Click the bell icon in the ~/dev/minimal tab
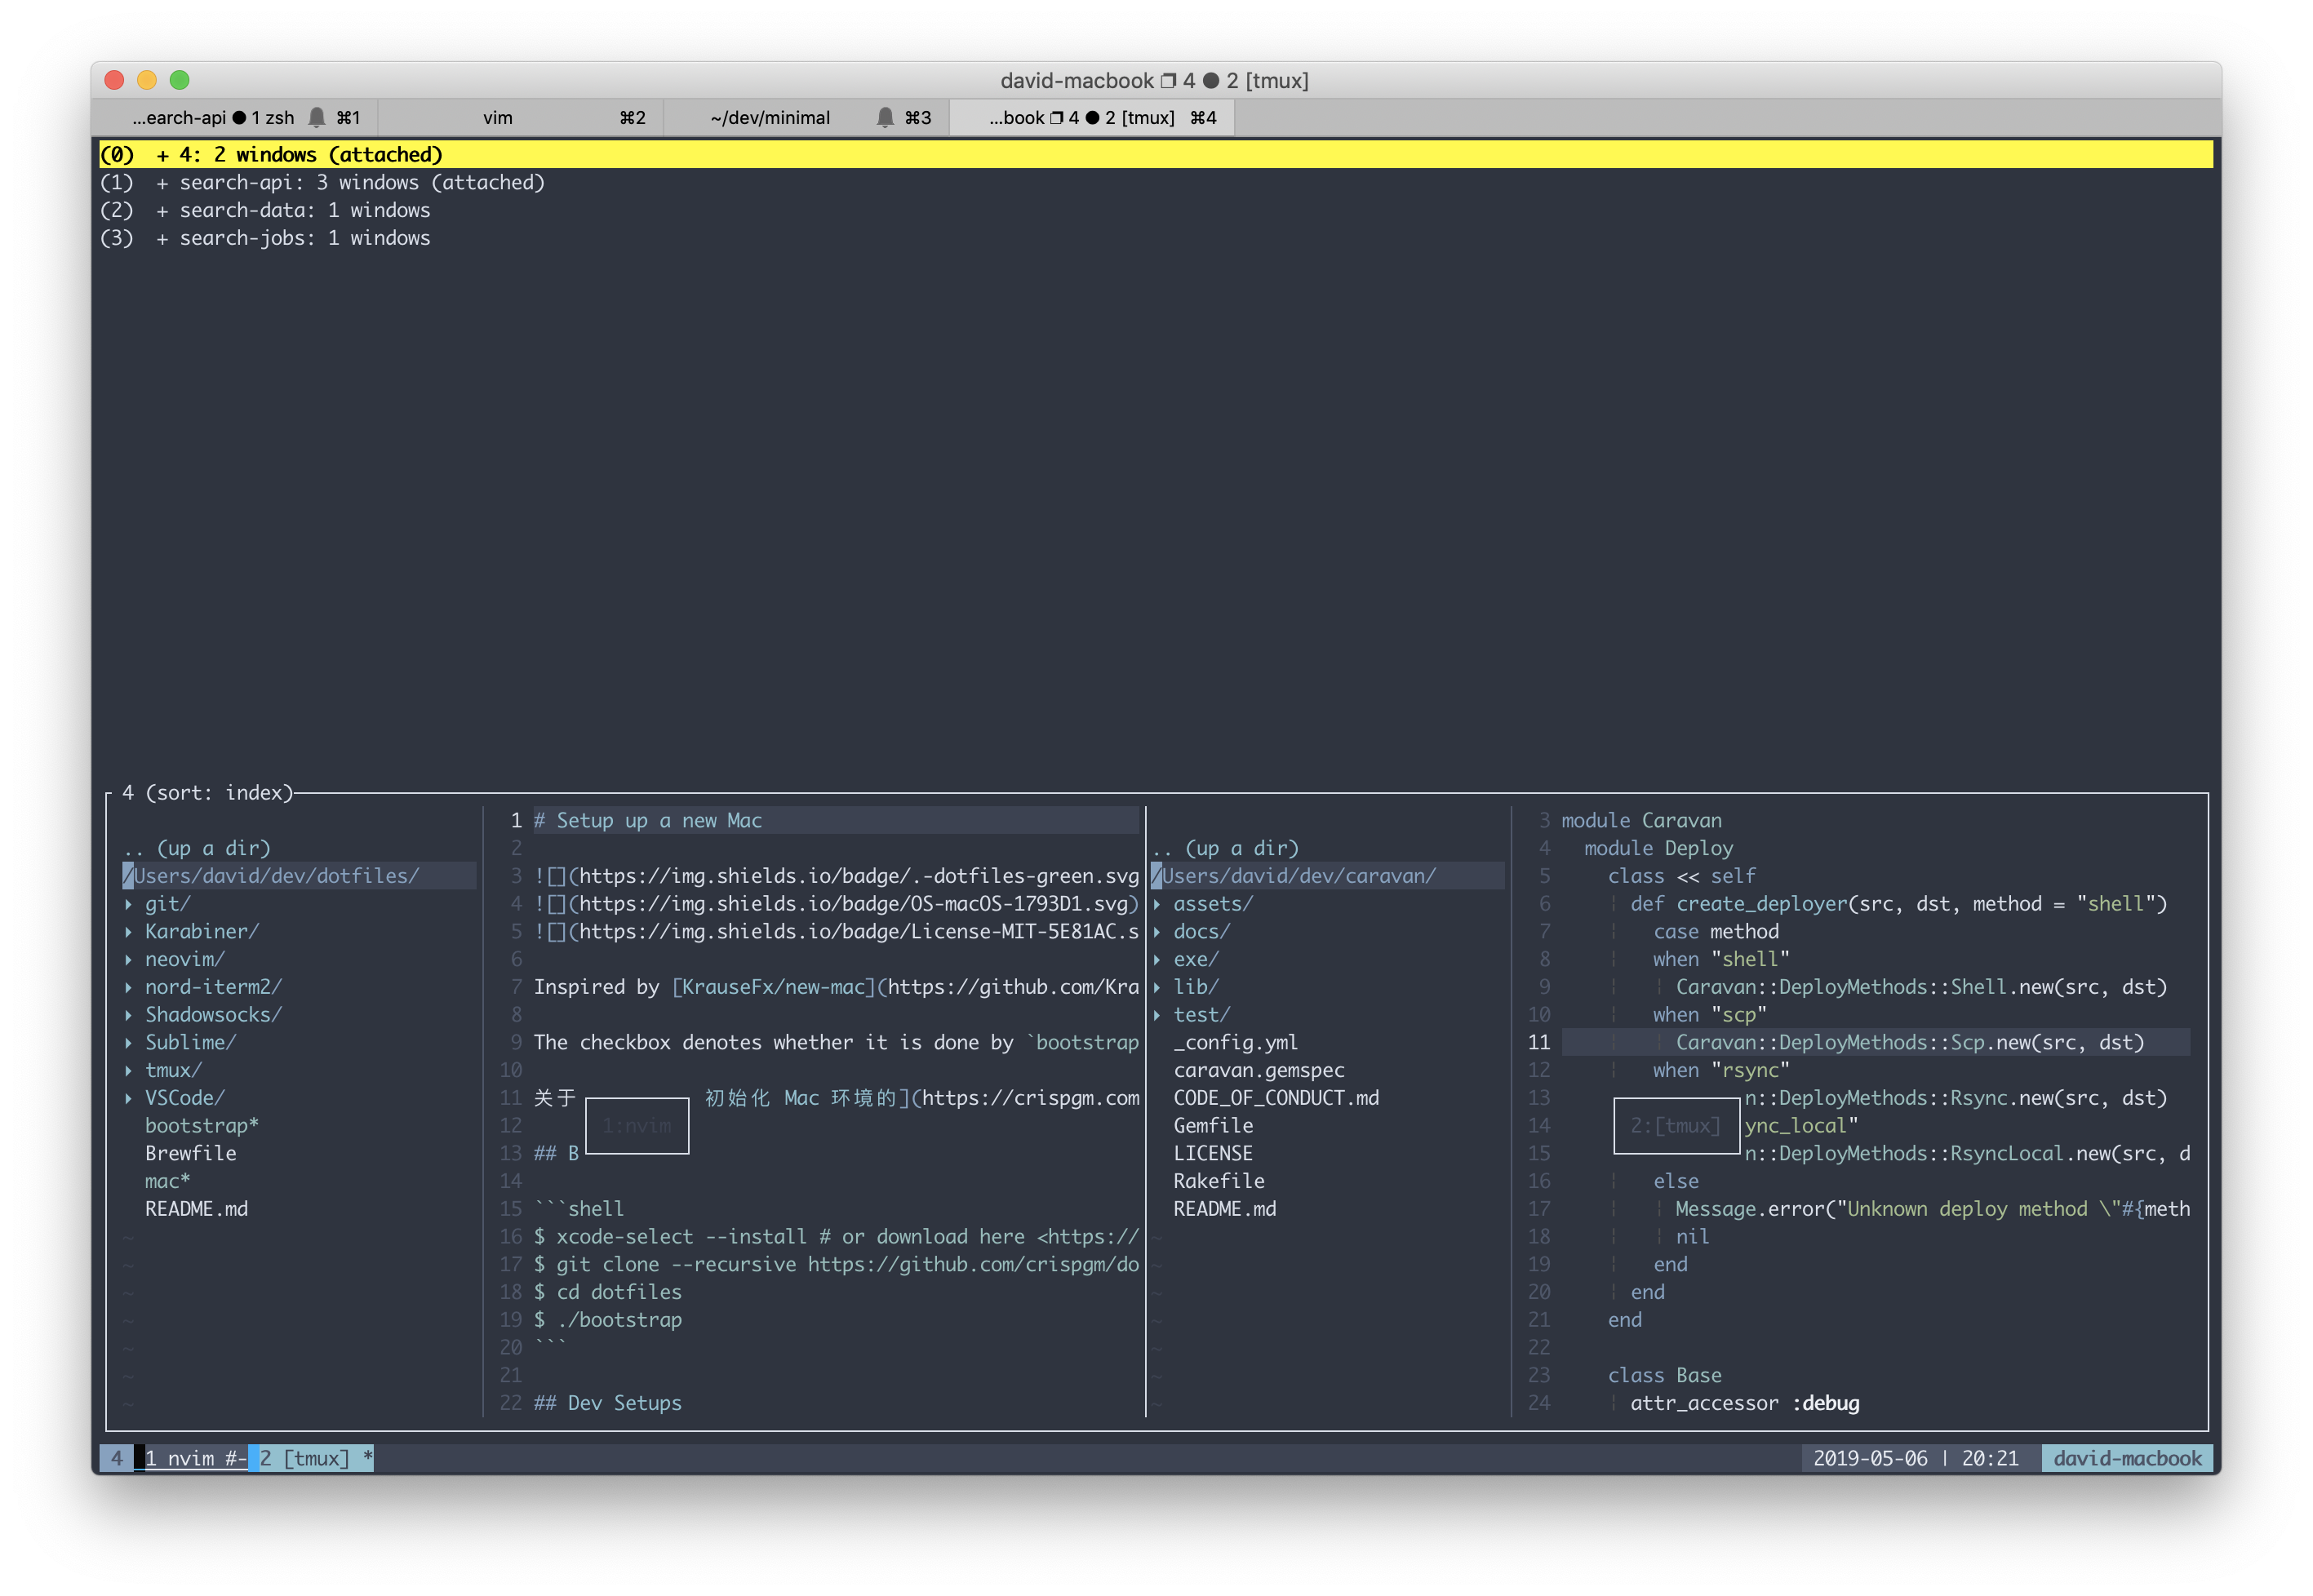Image resolution: width=2313 pixels, height=1596 pixels. [x=885, y=117]
